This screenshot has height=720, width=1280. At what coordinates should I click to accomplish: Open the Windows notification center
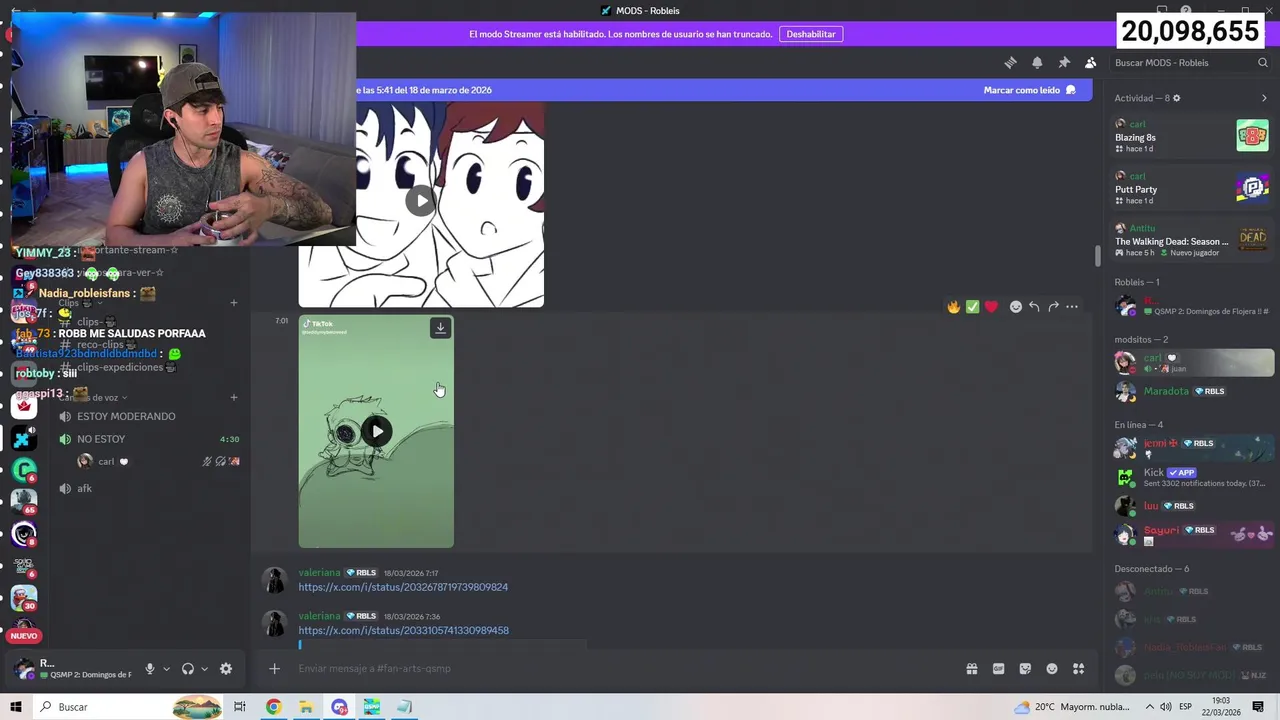tap(1259, 707)
